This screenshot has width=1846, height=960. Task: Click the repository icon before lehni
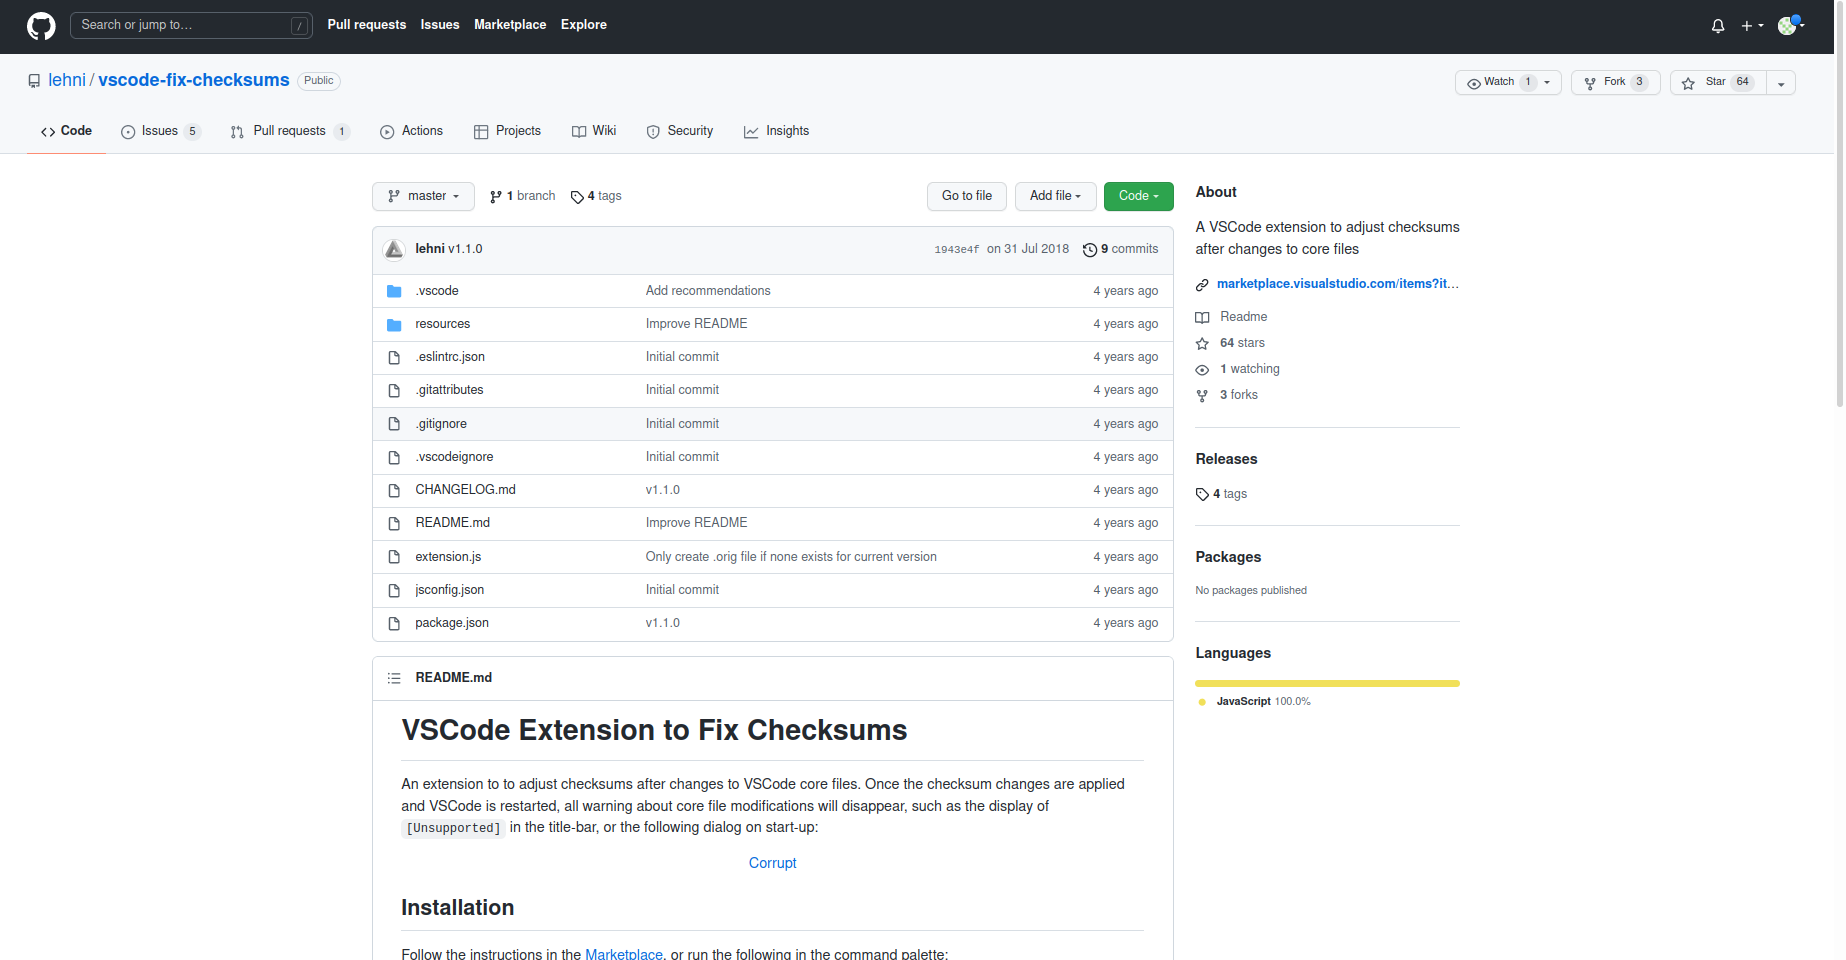coord(34,81)
